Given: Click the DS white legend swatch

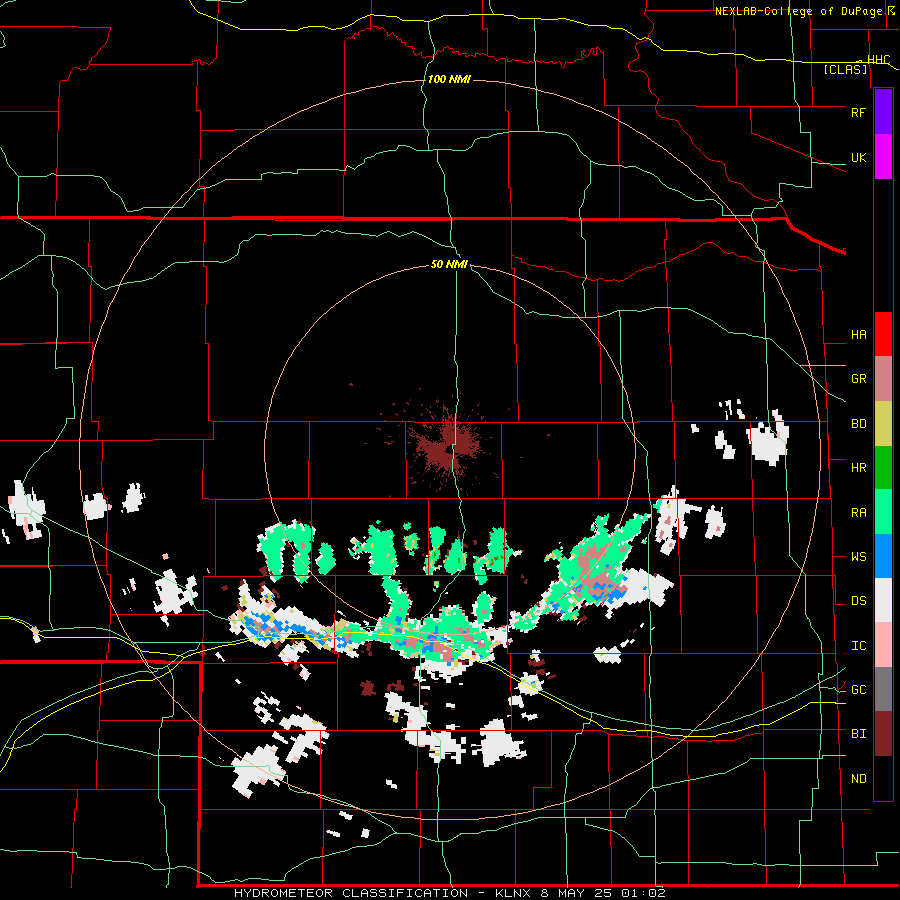Looking at the screenshot, I should coord(883,600).
